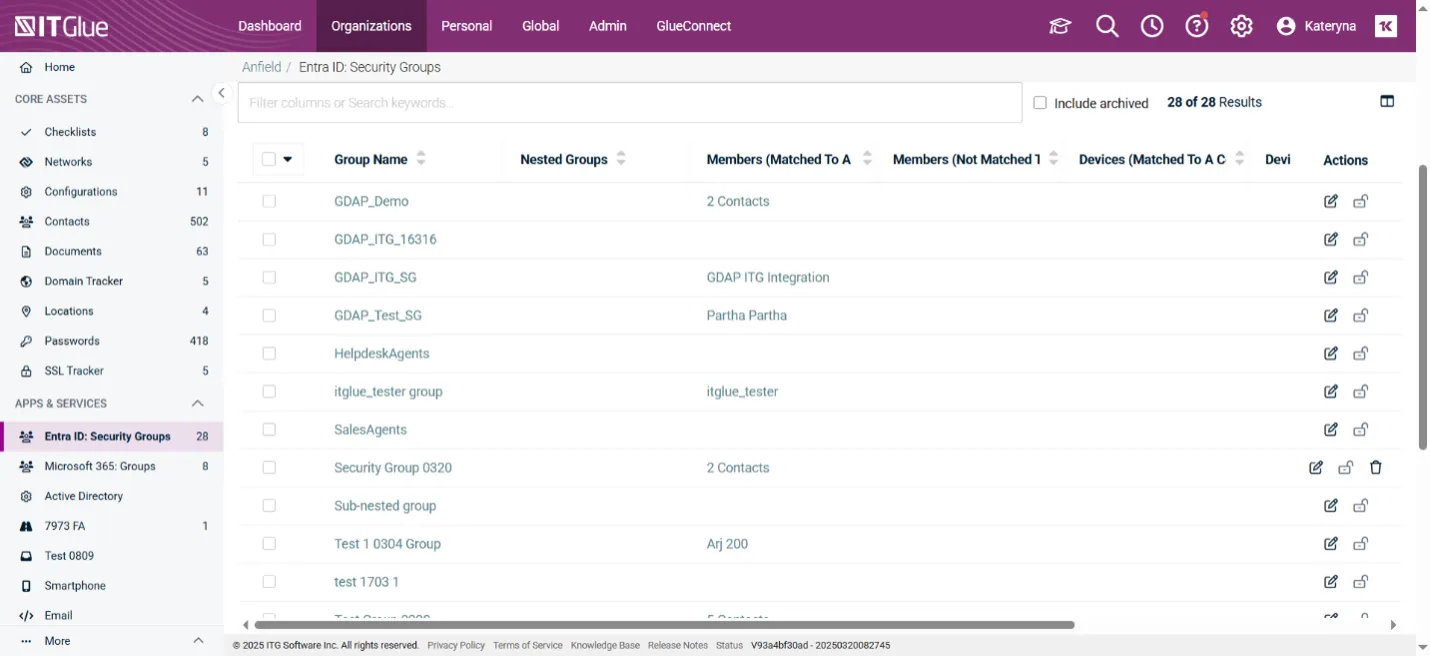
Task: Collapse the Core Assets section
Action: (197, 99)
